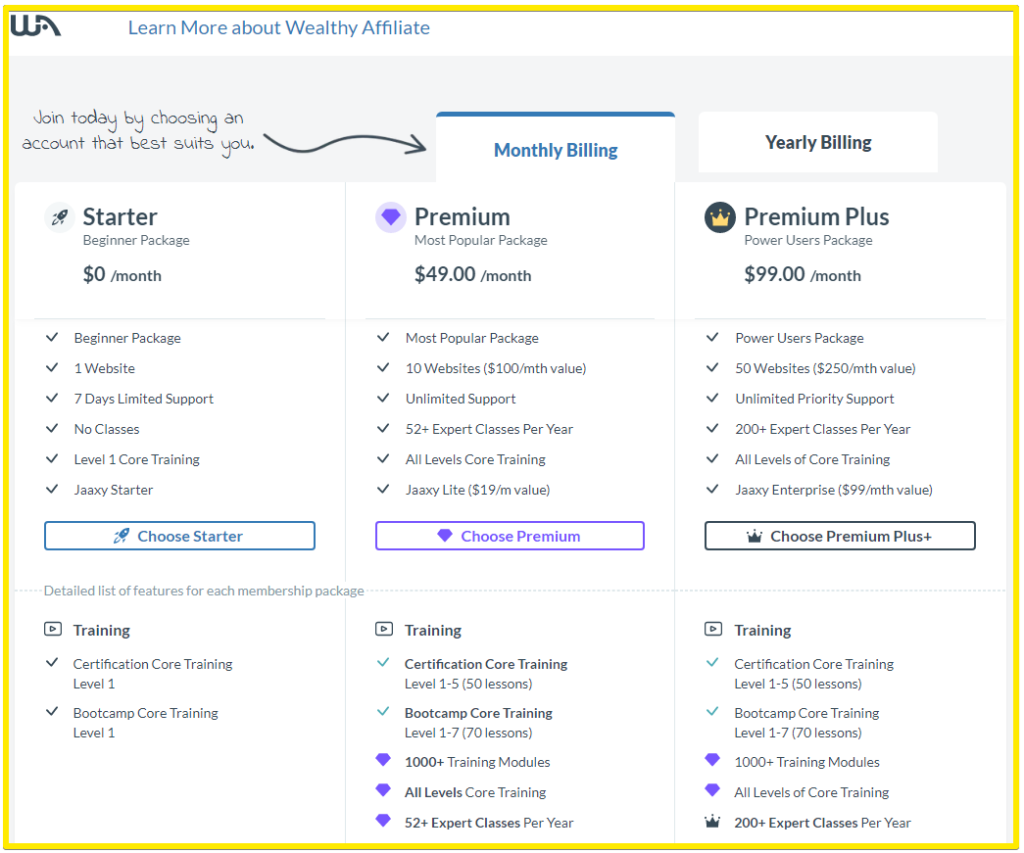Click the Starter Certification Core Training text
The image size is (1024, 853).
(x=153, y=664)
